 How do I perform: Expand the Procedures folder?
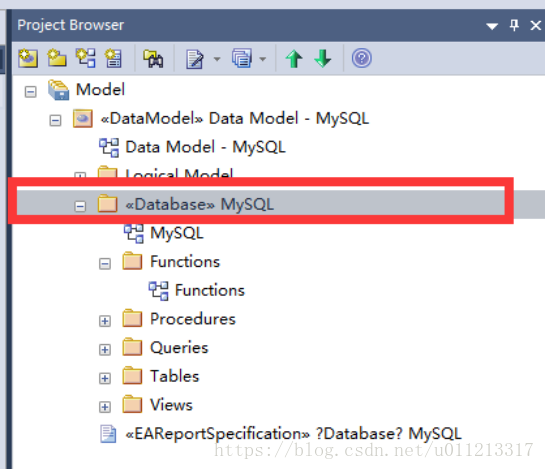105,321
